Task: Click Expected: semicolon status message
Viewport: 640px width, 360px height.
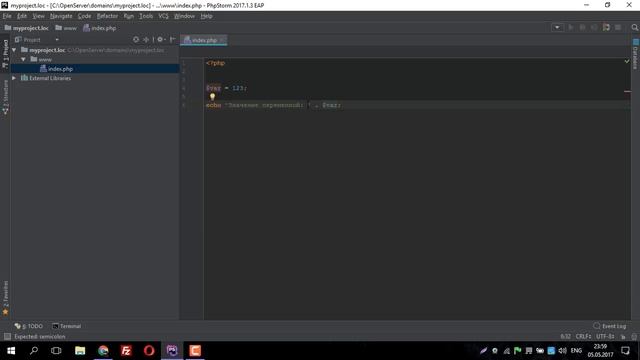Action: click(x=40, y=337)
